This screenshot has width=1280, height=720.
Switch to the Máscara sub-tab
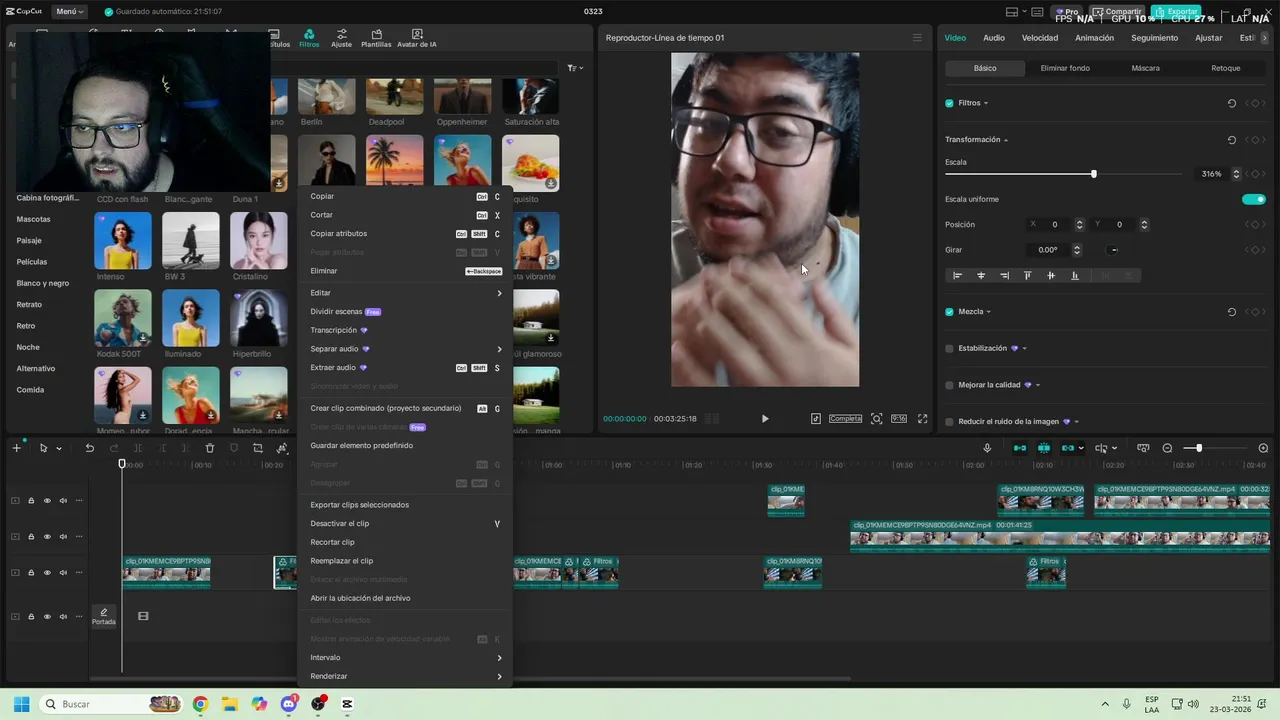pos(1145,68)
